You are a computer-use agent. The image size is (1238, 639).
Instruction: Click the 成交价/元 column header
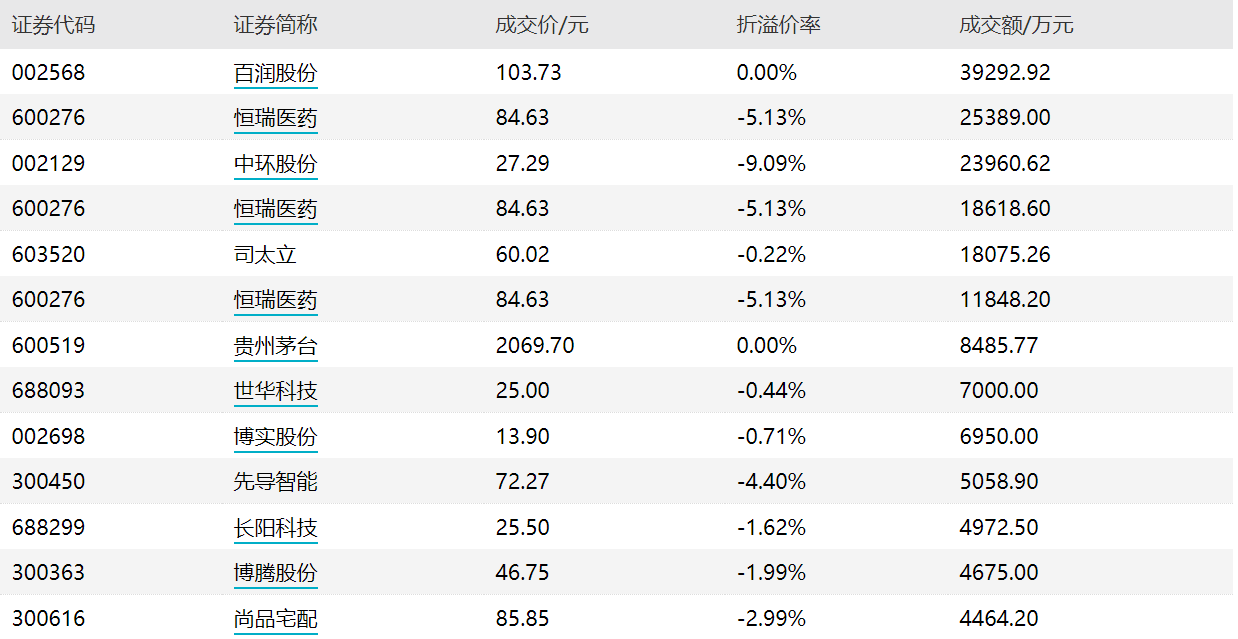(542, 25)
